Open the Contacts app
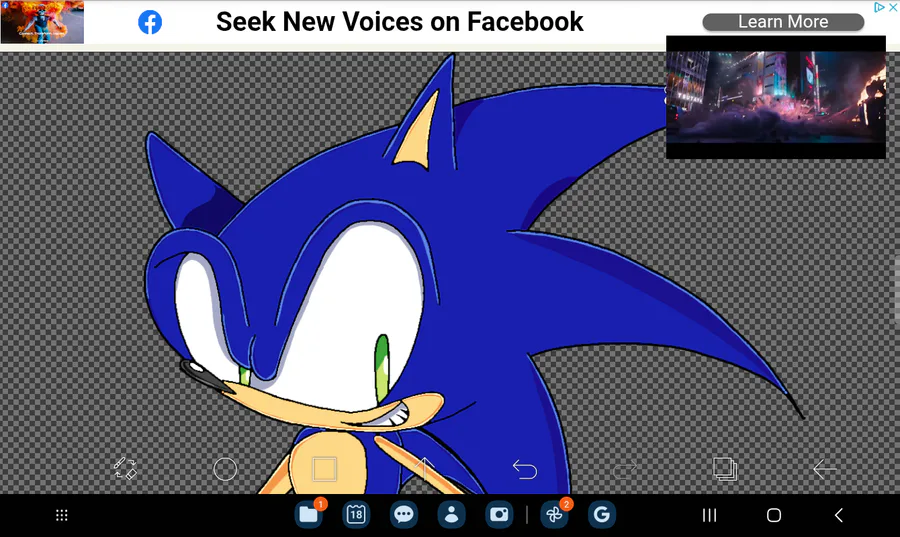 [451, 515]
